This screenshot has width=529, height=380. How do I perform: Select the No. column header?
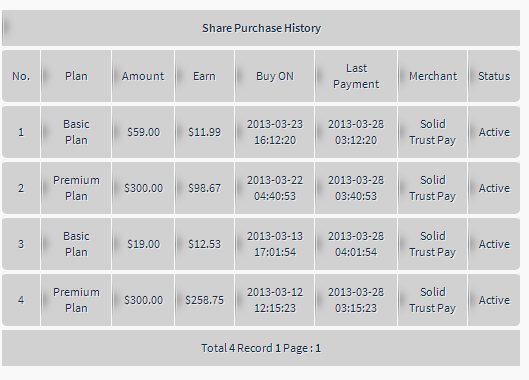pos(21,76)
